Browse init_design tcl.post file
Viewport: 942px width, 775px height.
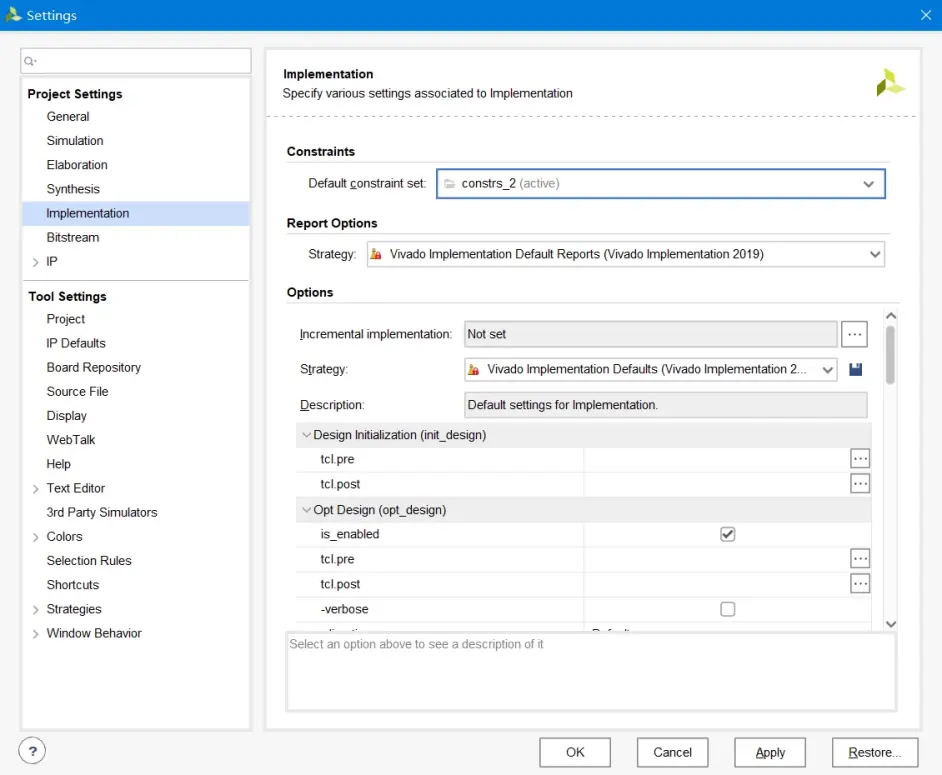click(x=860, y=484)
